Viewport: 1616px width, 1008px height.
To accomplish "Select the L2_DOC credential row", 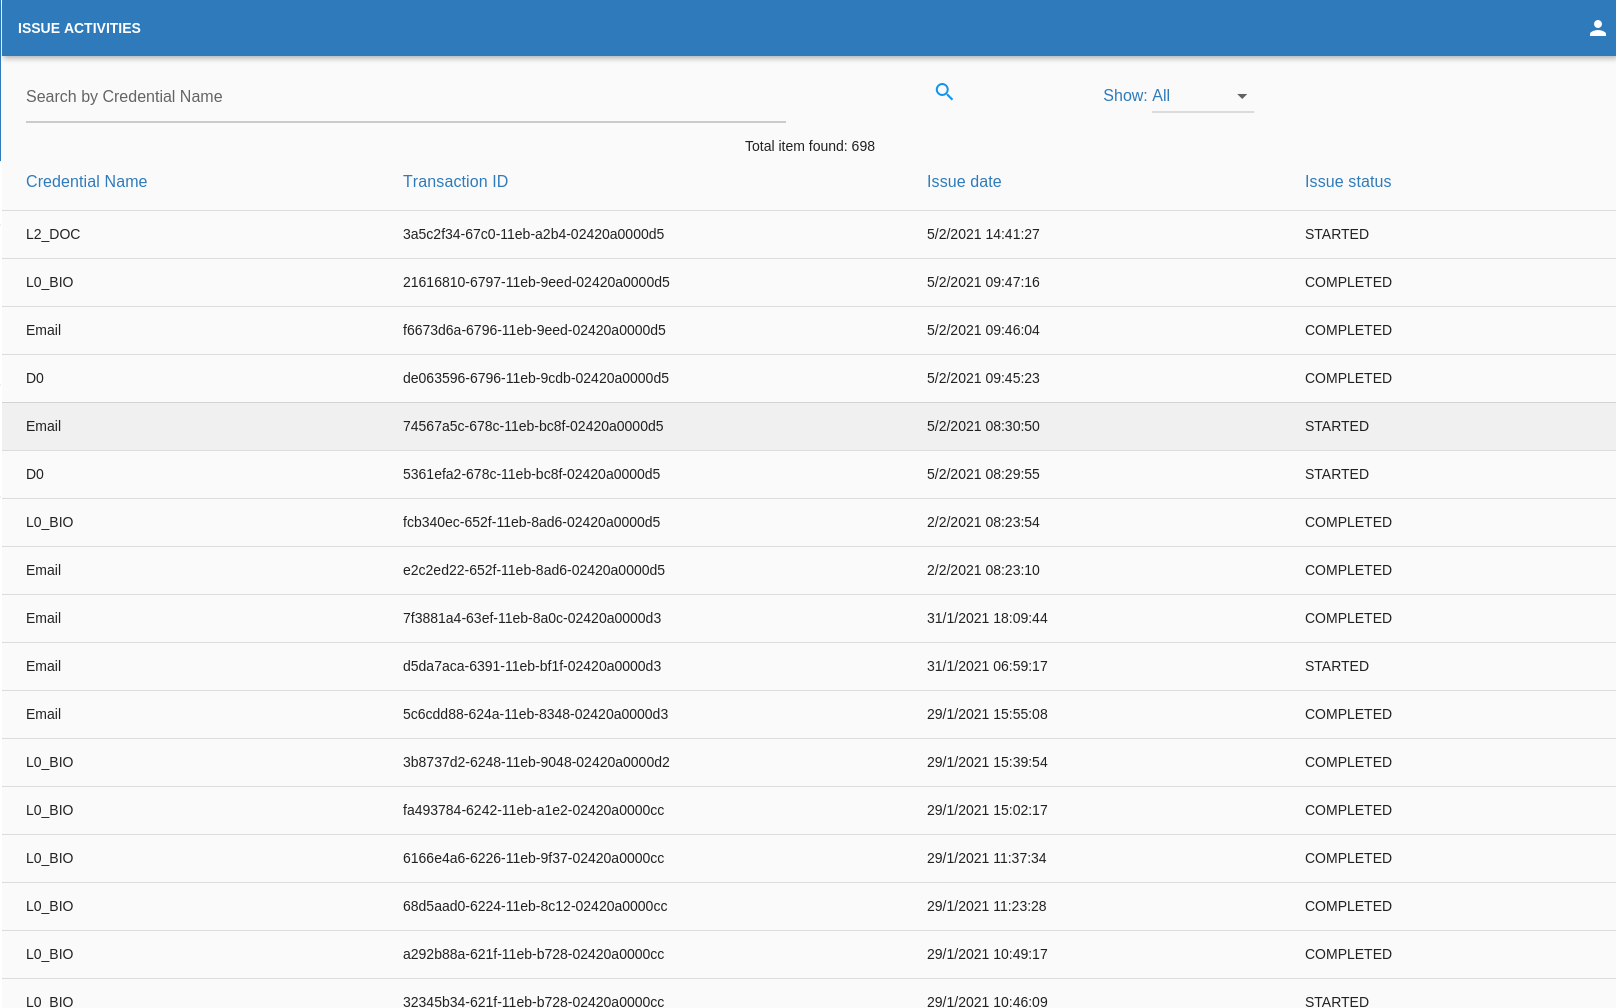I will [809, 234].
